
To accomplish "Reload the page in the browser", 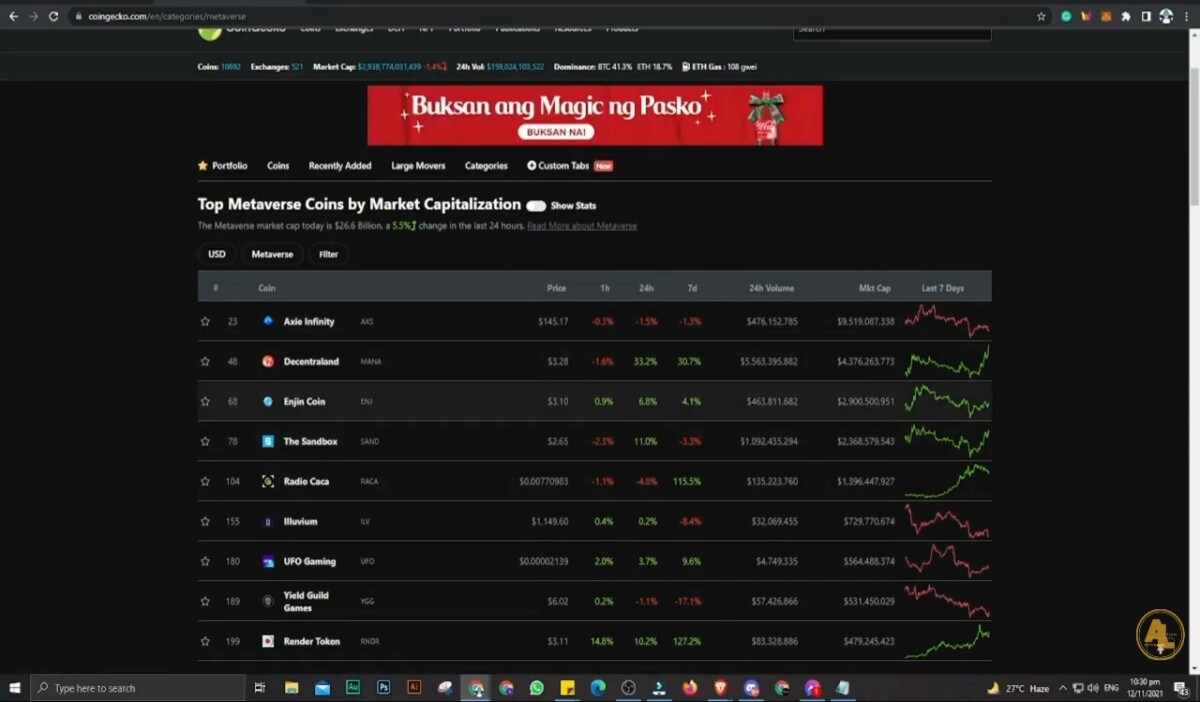I will tap(53, 16).
